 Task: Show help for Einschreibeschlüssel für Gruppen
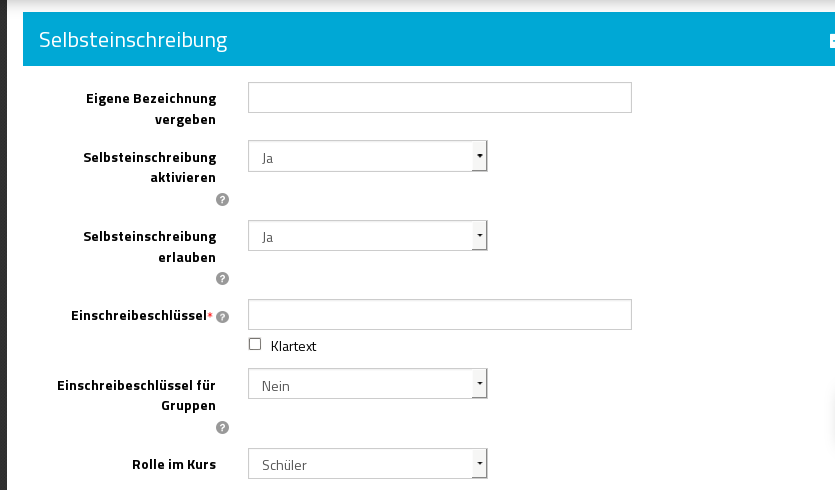coord(222,428)
